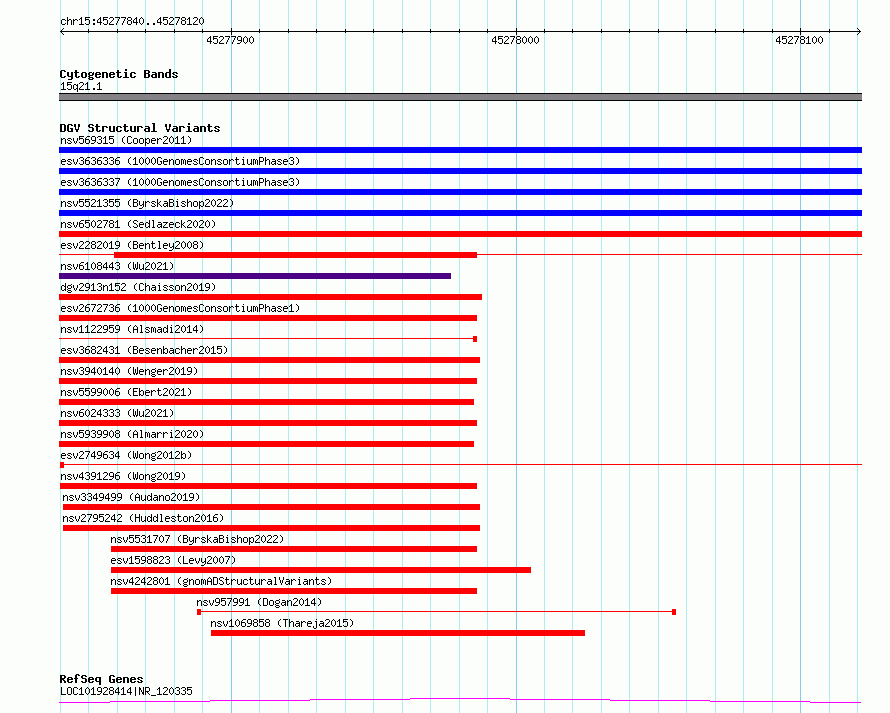Click nsv3940140 (Wenger2019) label
This screenshot has width=890, height=713.
129,371
